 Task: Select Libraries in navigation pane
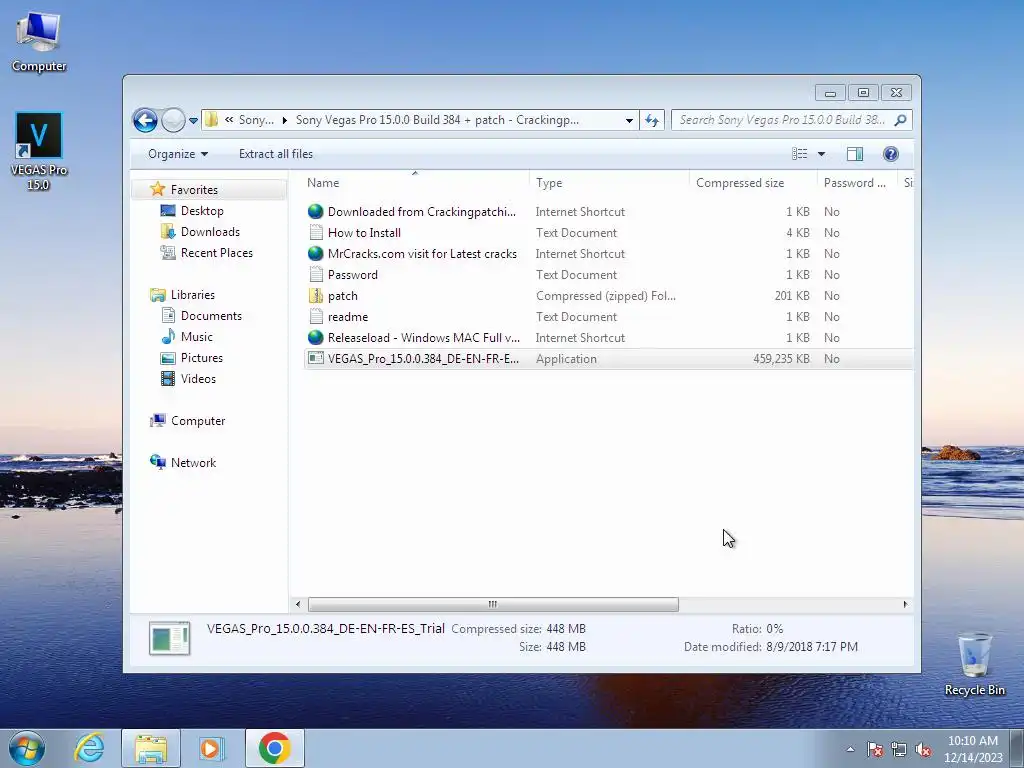(x=193, y=295)
